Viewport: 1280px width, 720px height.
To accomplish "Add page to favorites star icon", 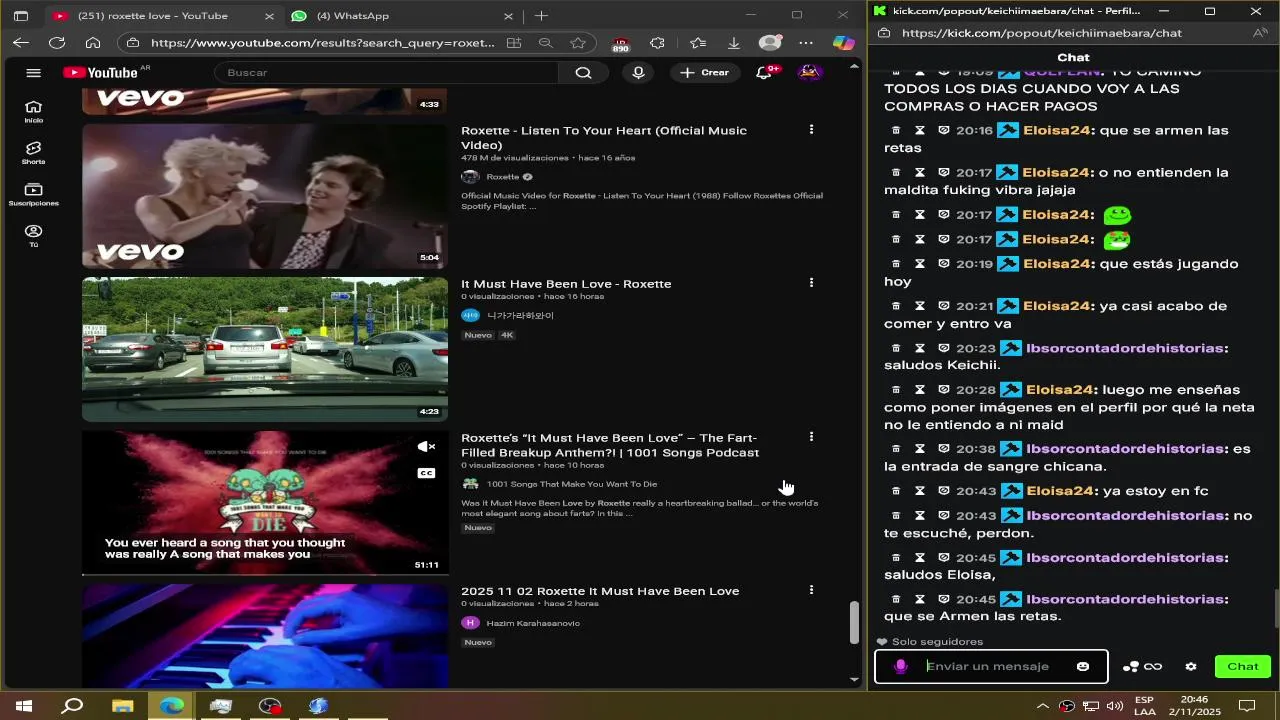I will tap(578, 43).
